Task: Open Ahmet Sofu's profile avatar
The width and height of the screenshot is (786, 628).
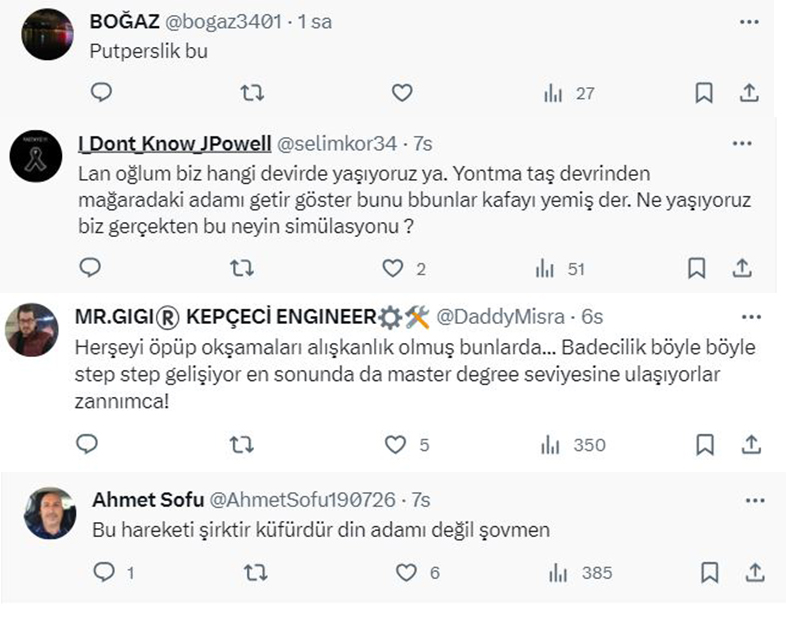Action: coord(49,513)
